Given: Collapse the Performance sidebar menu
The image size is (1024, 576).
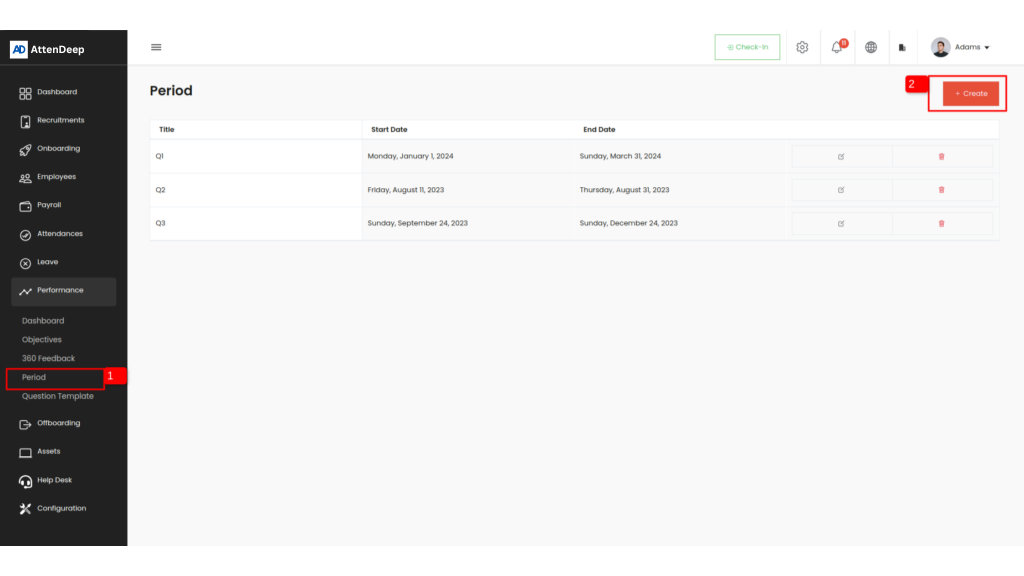Looking at the screenshot, I should click(x=64, y=291).
